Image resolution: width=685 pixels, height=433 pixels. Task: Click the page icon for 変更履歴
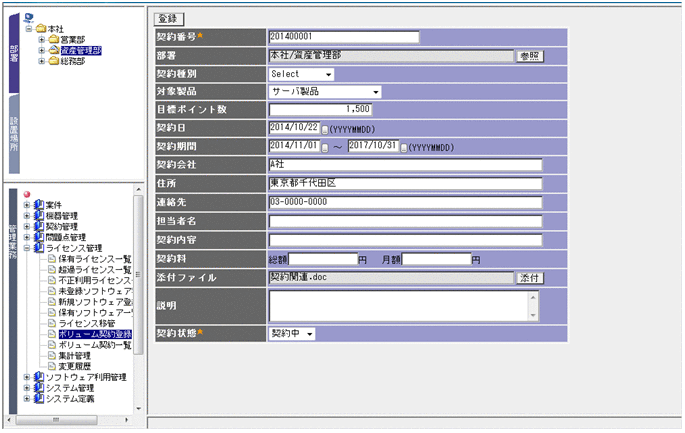tap(52, 366)
